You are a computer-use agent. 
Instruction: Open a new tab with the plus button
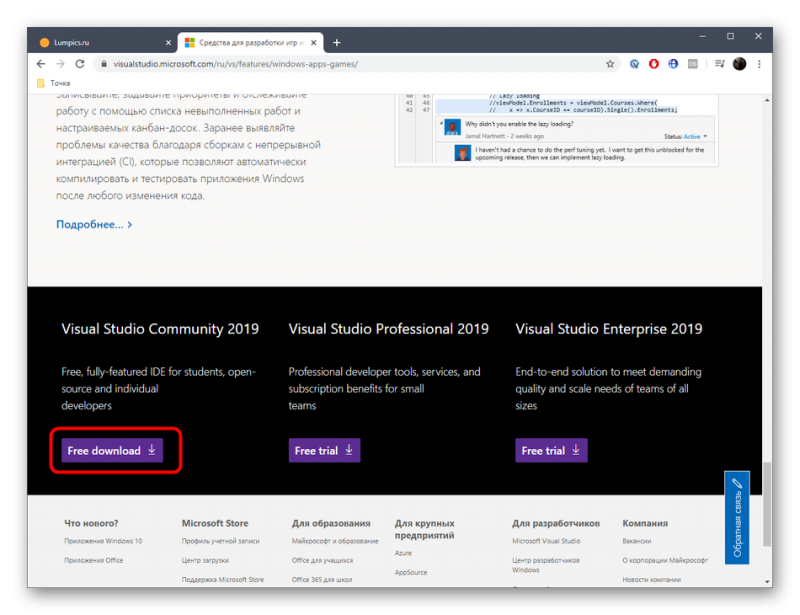click(337, 43)
